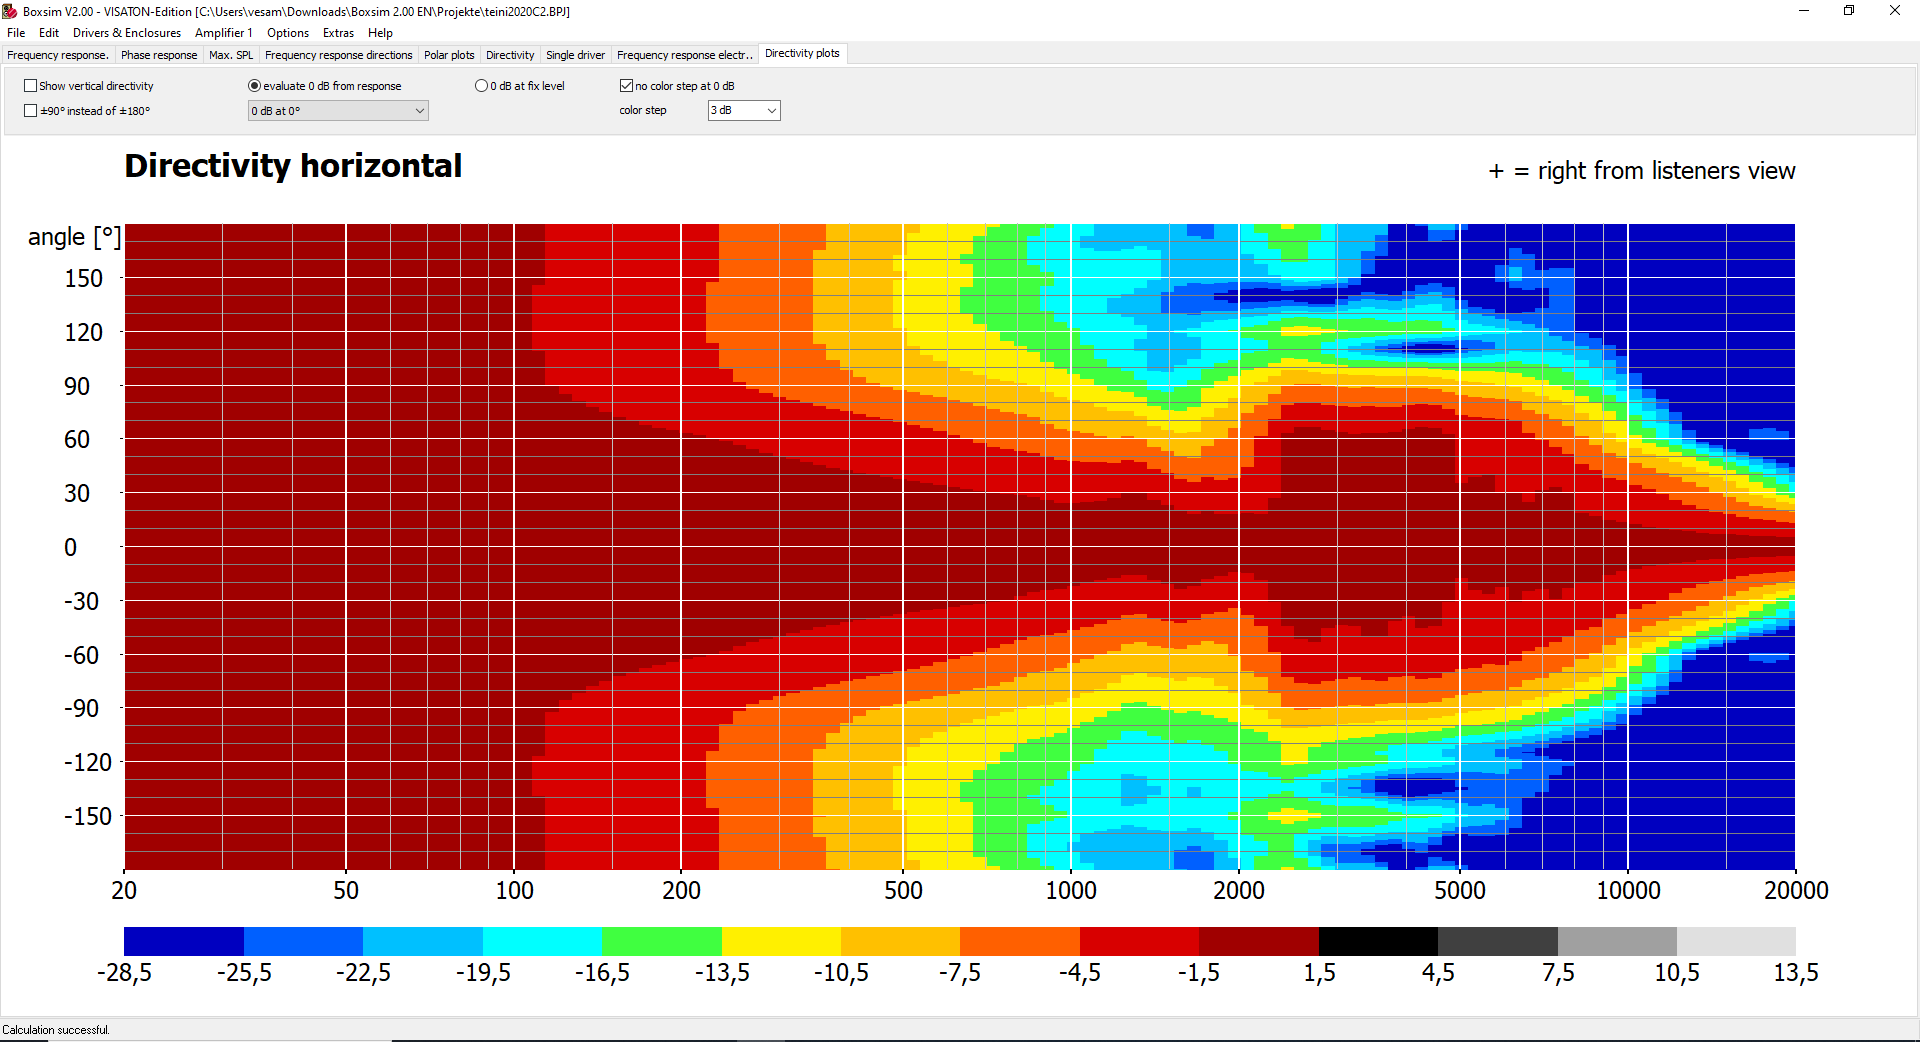Switch to the Single driver tab
This screenshot has height=1042, width=1920.
point(575,55)
